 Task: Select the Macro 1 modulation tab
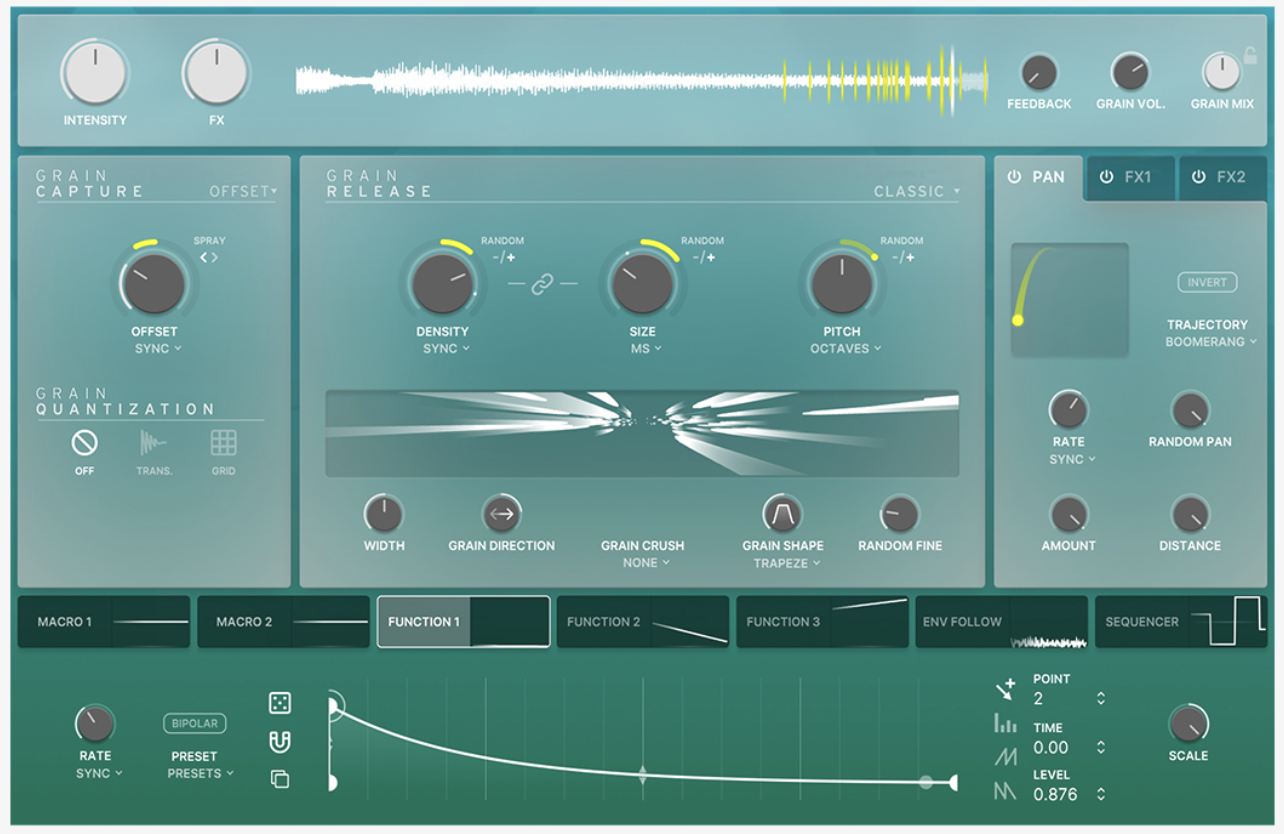(x=104, y=622)
